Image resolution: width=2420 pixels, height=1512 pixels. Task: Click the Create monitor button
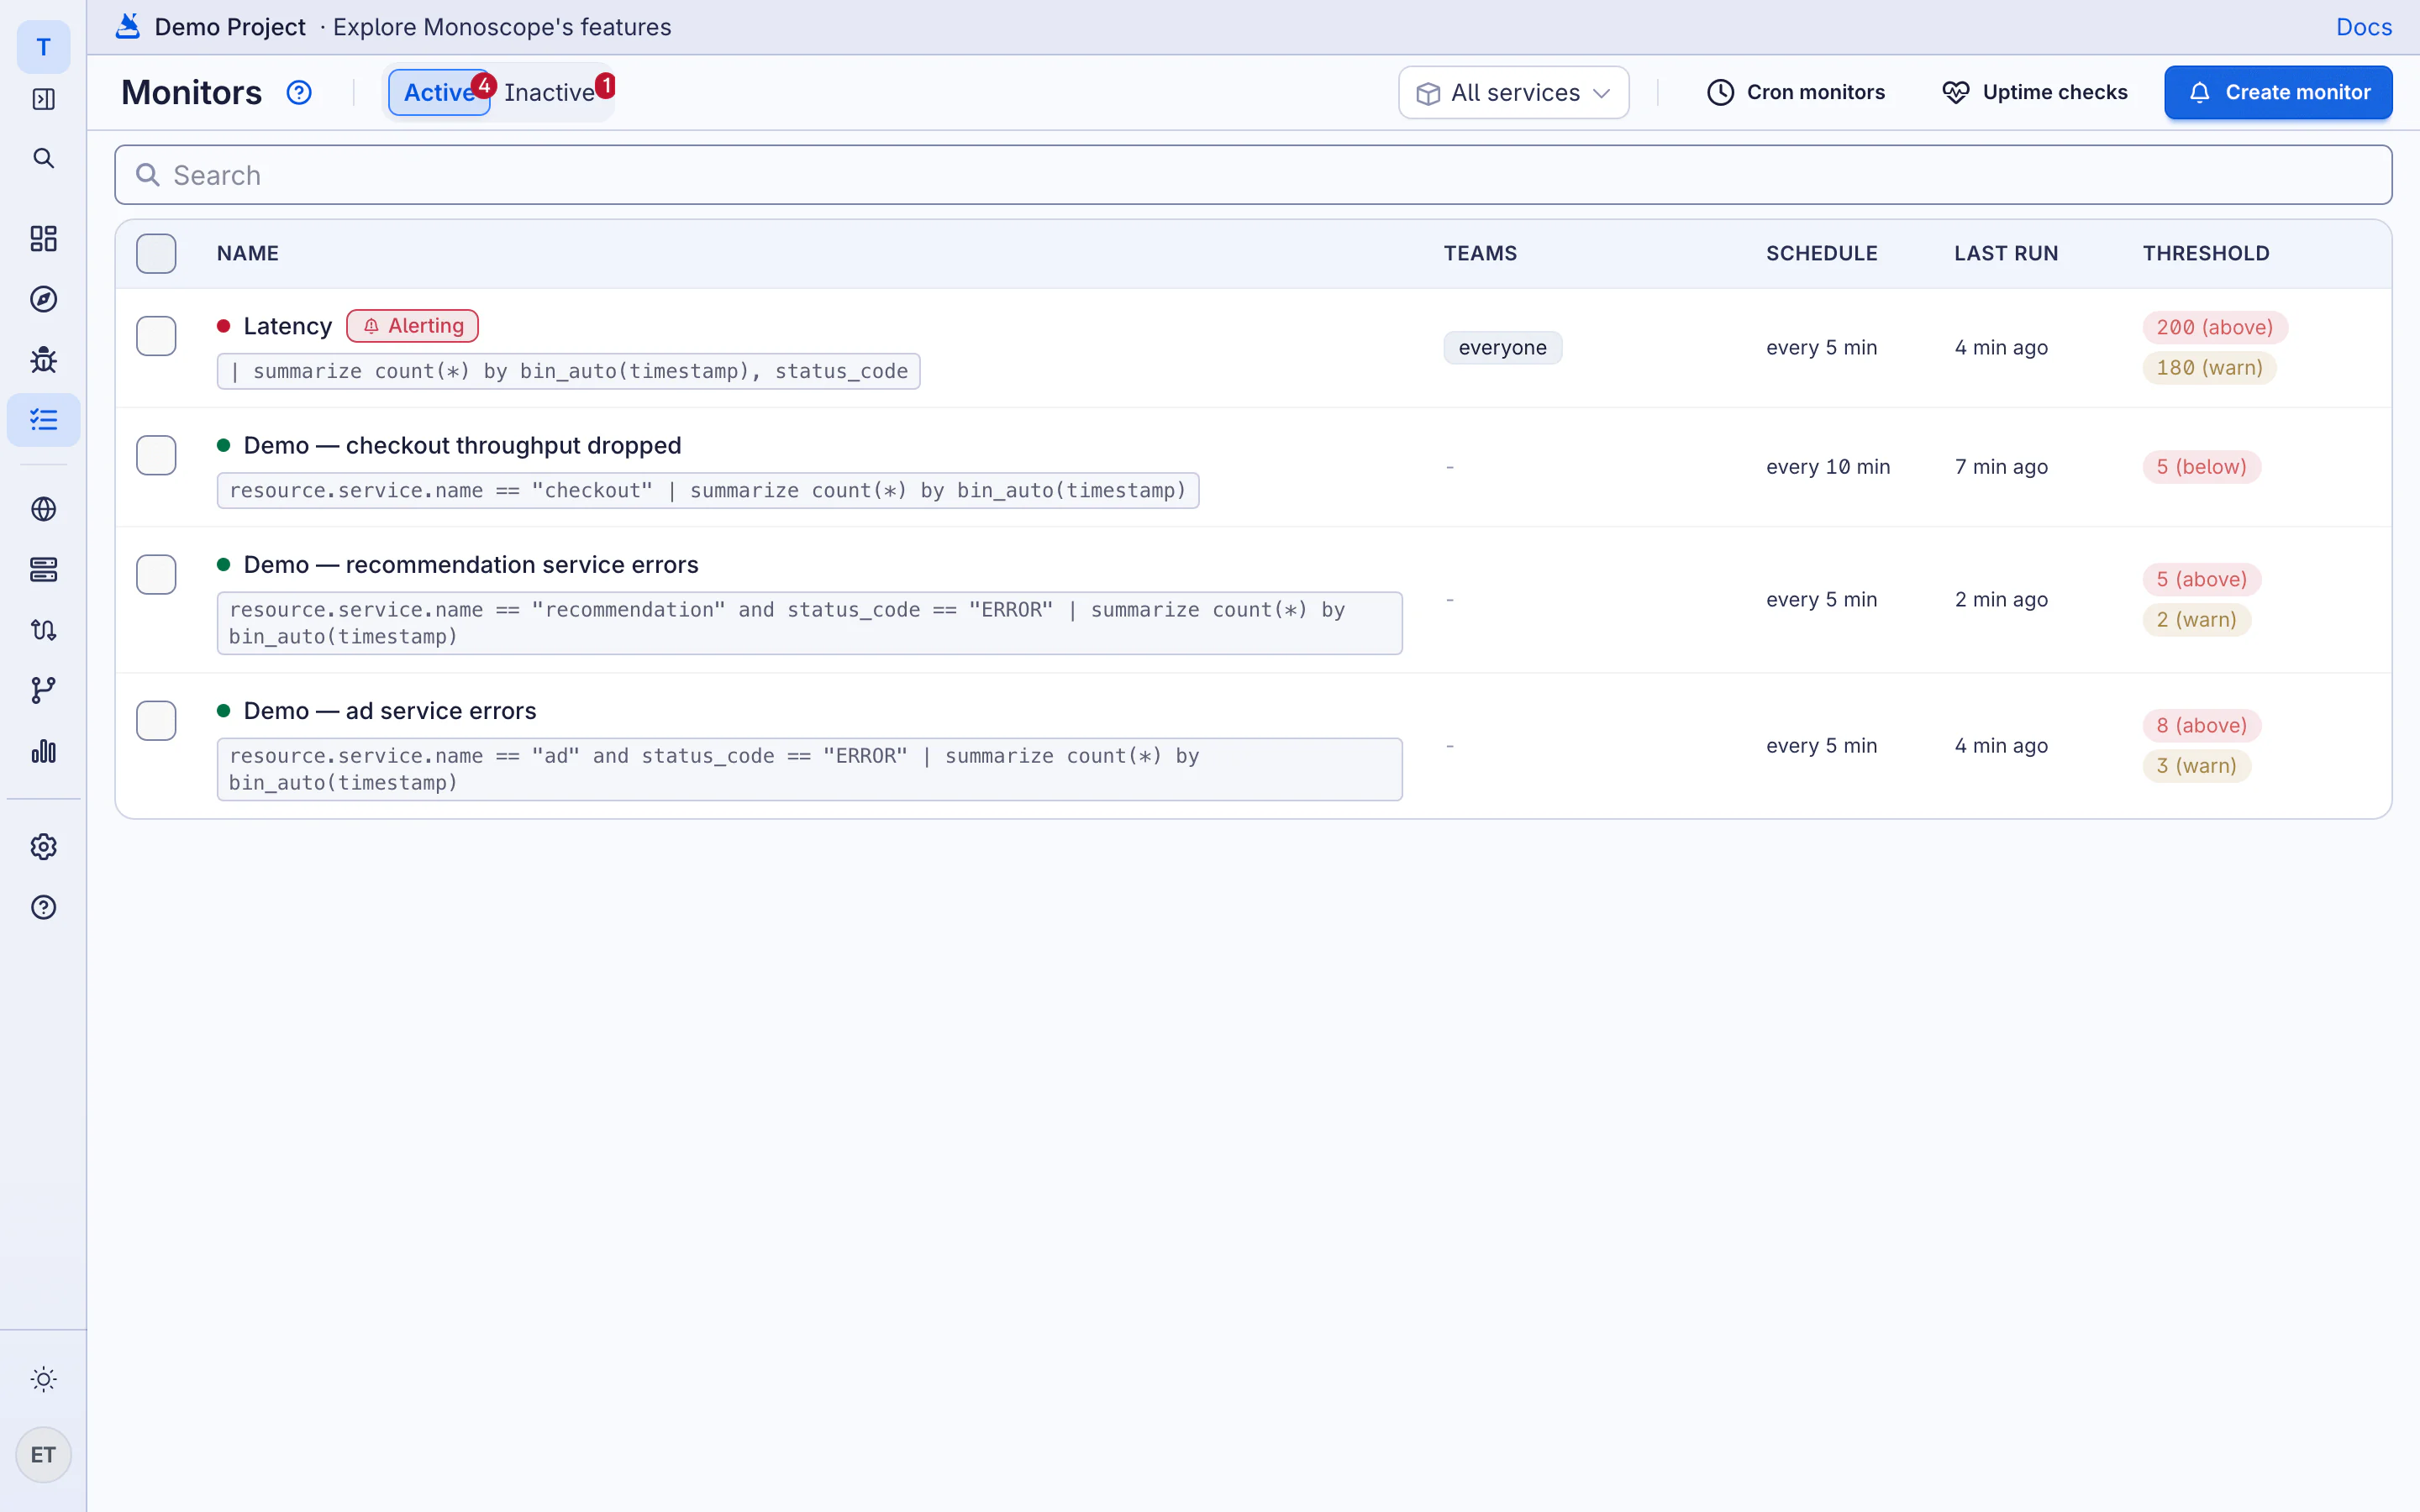[x=2278, y=93]
